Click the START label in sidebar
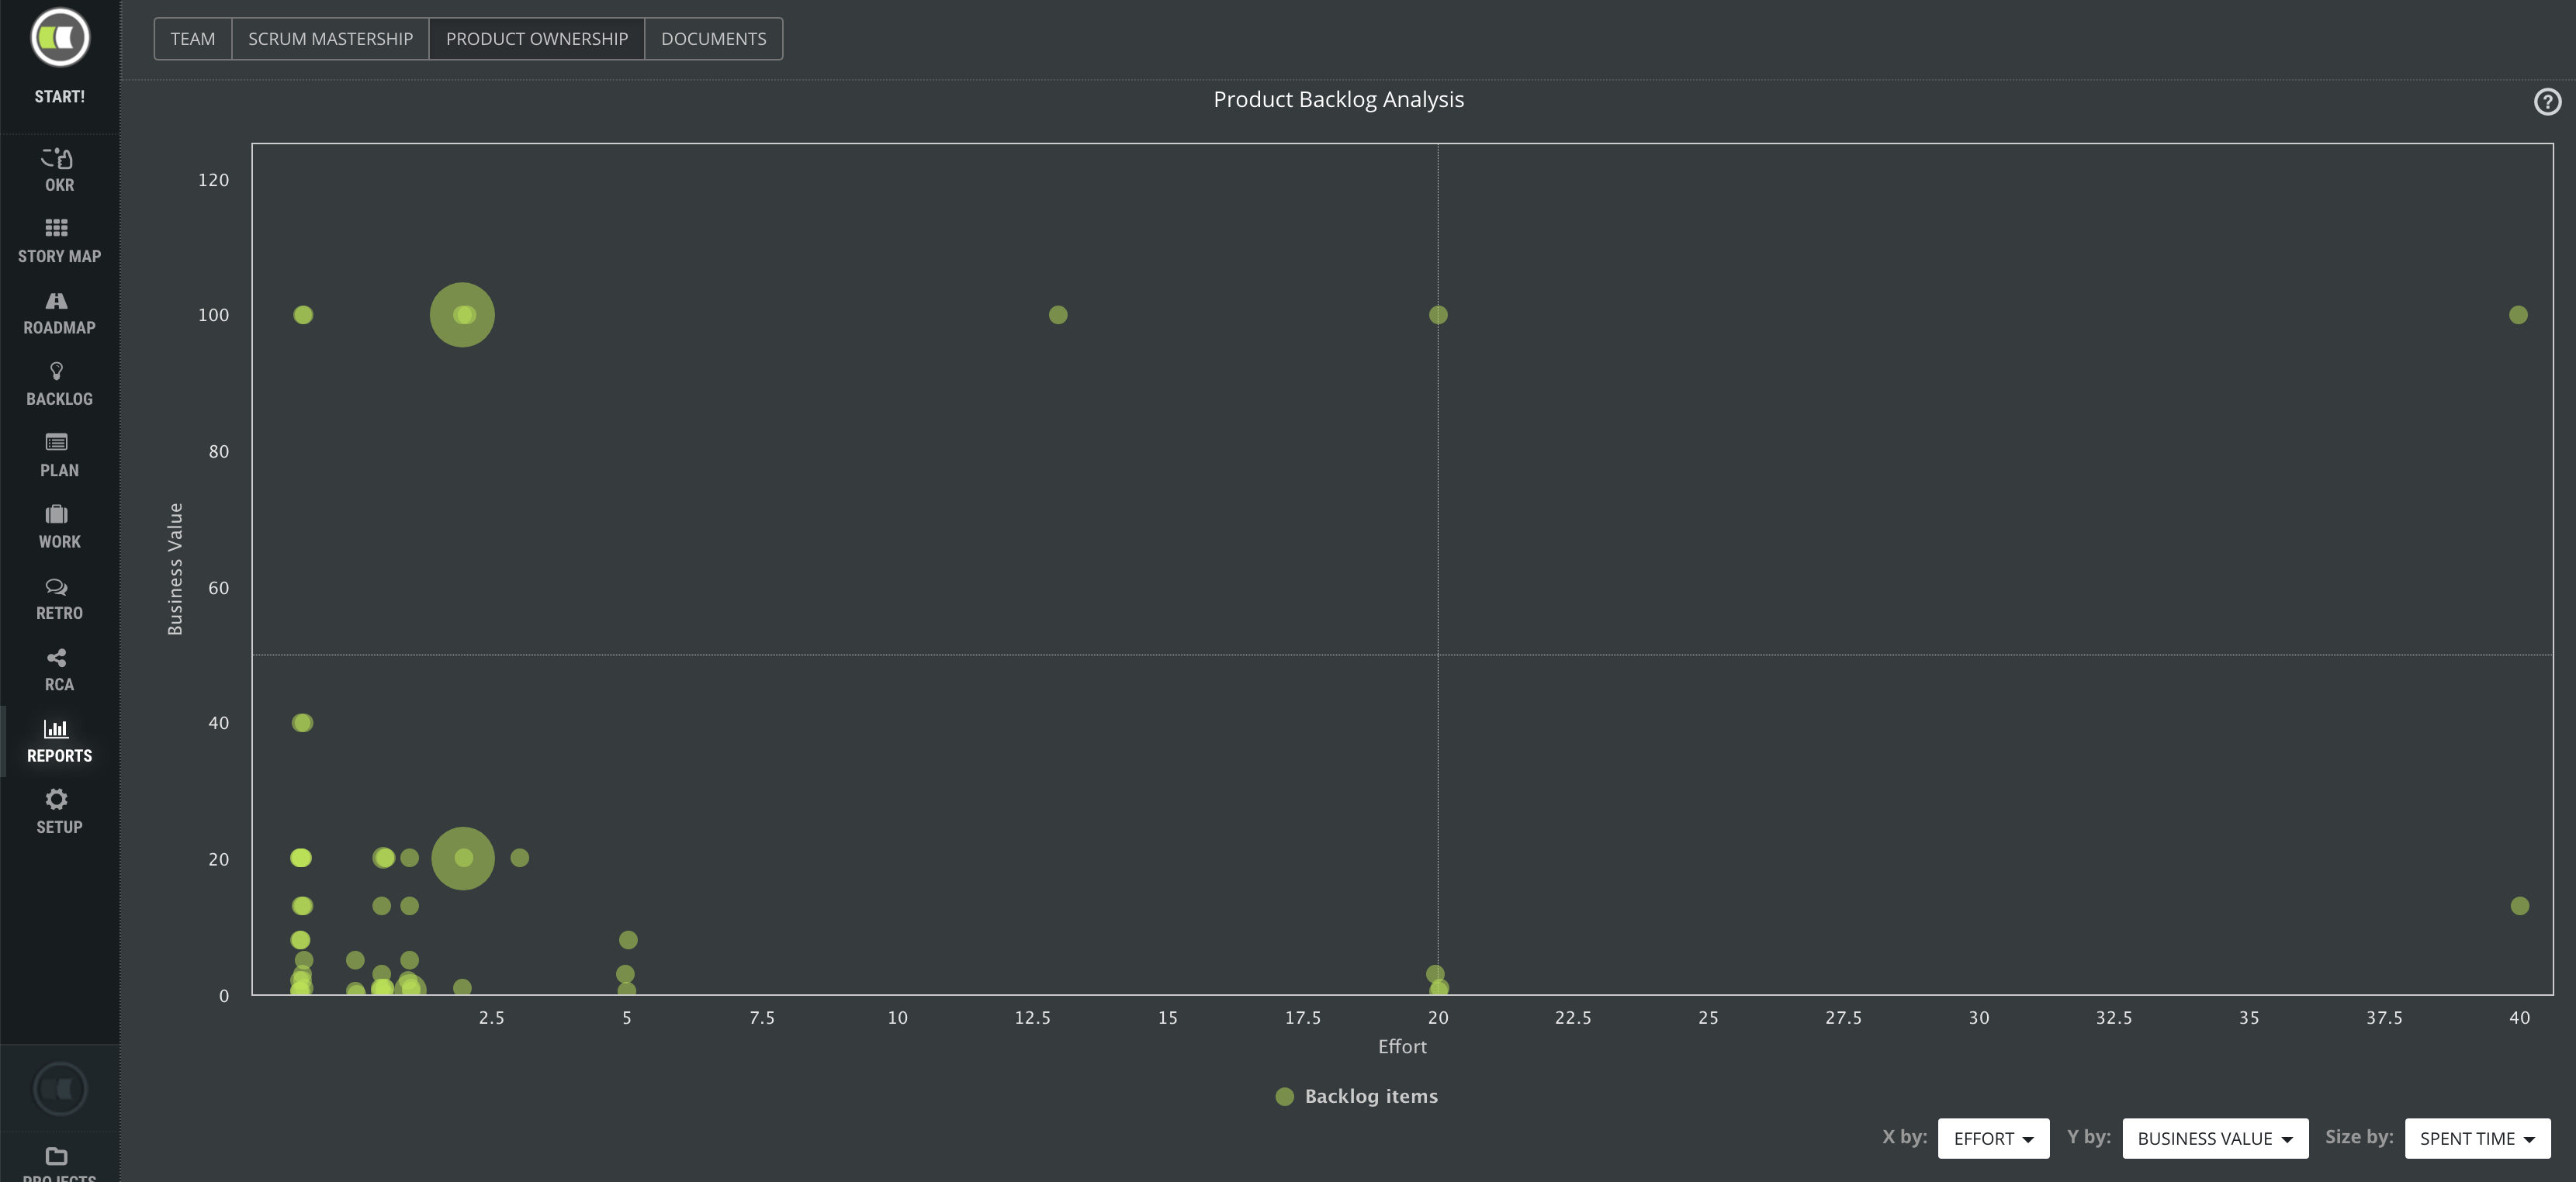Screen dimensions: 2576x1182 tap(59, 95)
